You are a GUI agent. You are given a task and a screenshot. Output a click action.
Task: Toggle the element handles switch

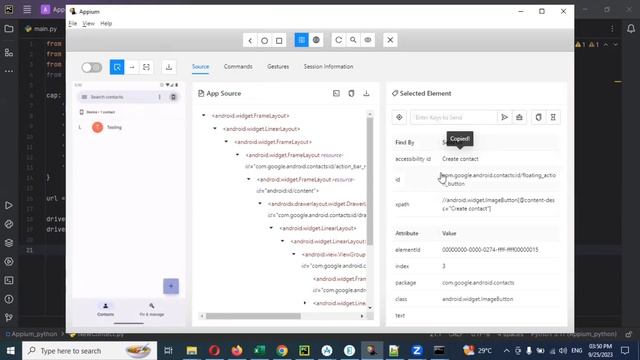[x=91, y=67]
